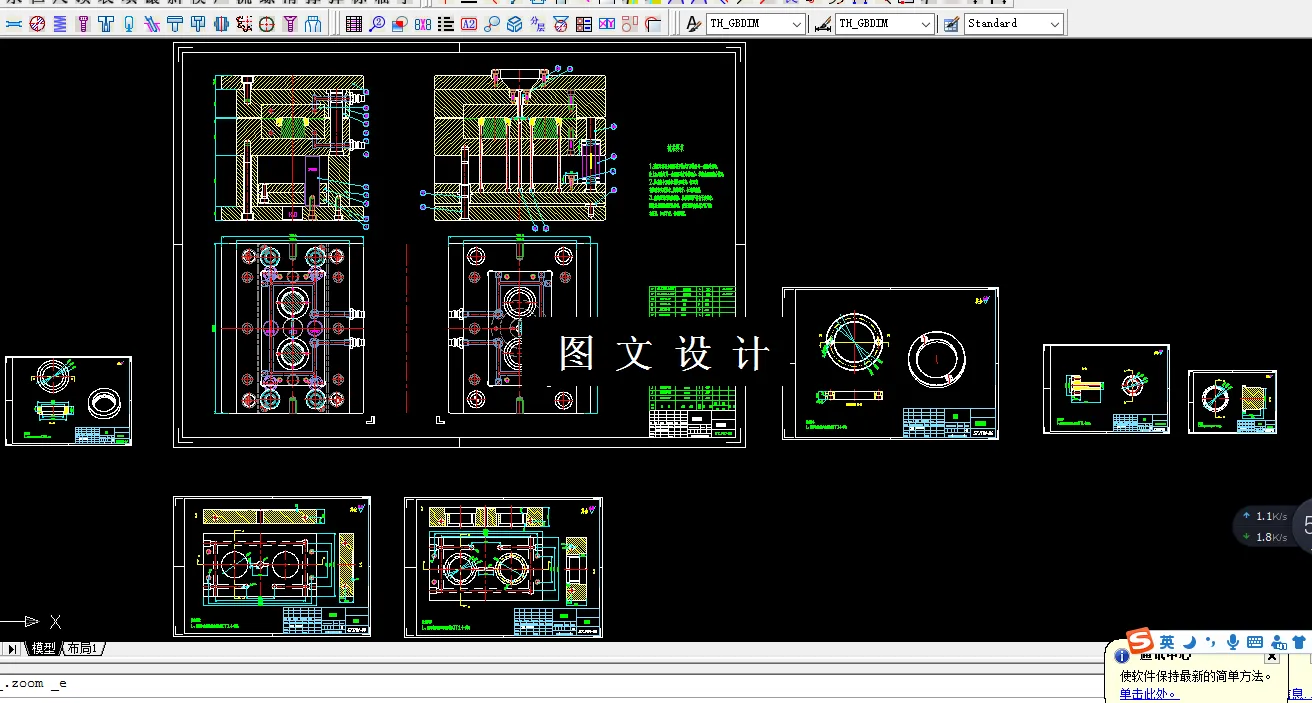This screenshot has width=1312, height=703.
Task: Click the Sogou moon icon
Action: [x=1190, y=642]
